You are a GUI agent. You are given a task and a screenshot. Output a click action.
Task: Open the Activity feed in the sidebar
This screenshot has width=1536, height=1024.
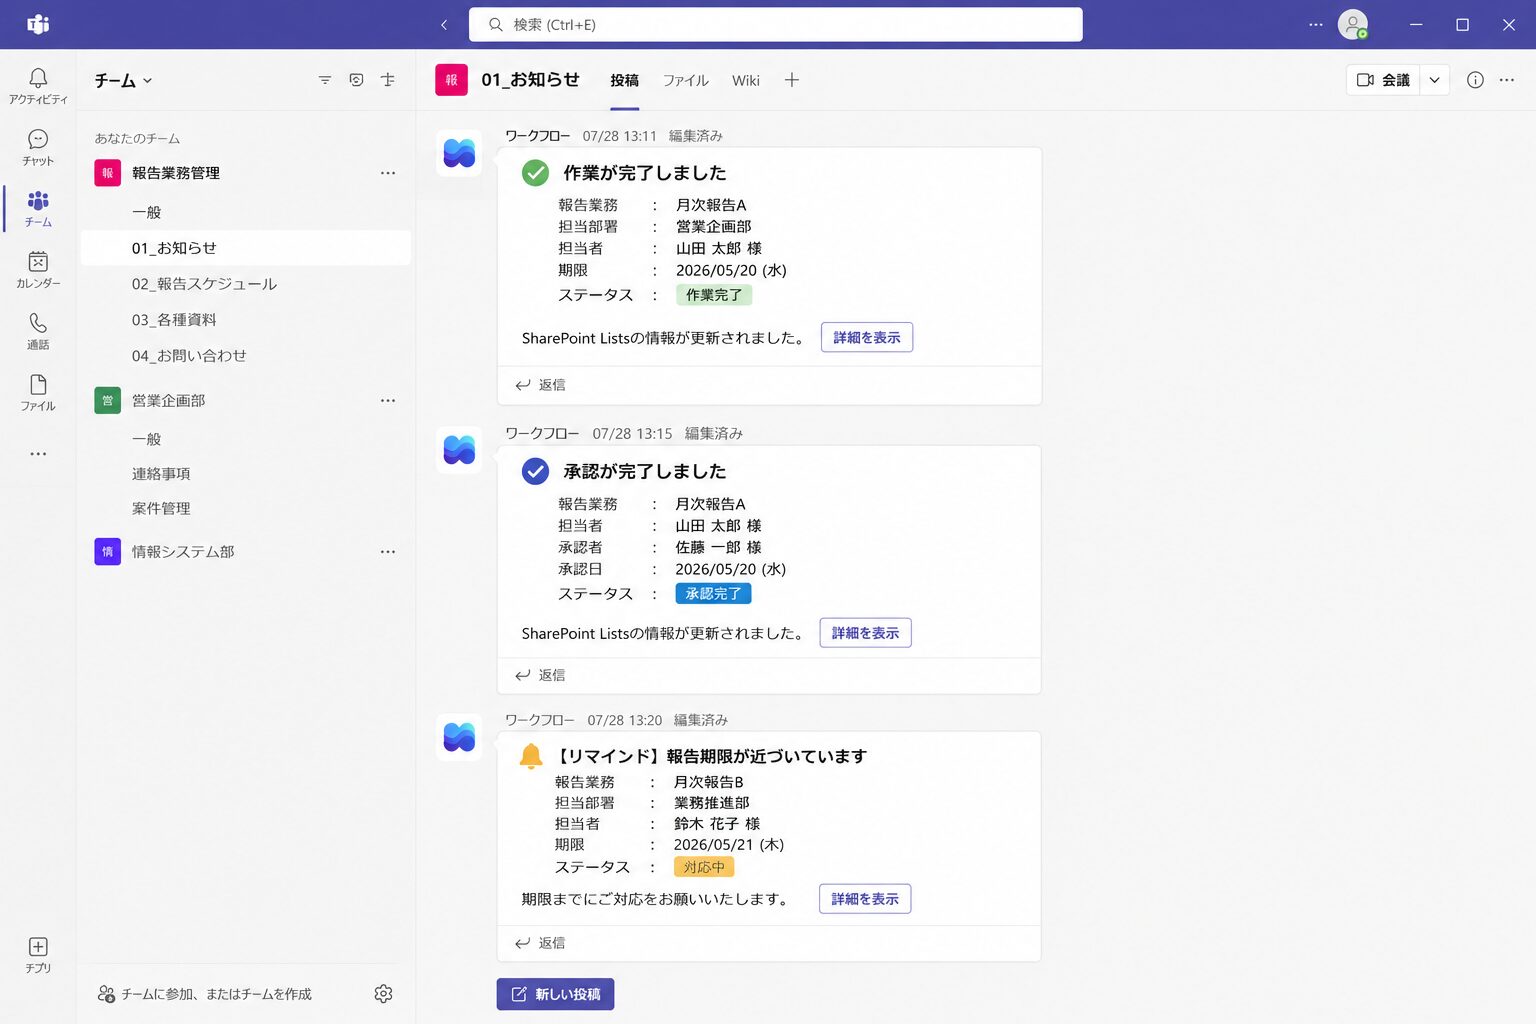38,87
